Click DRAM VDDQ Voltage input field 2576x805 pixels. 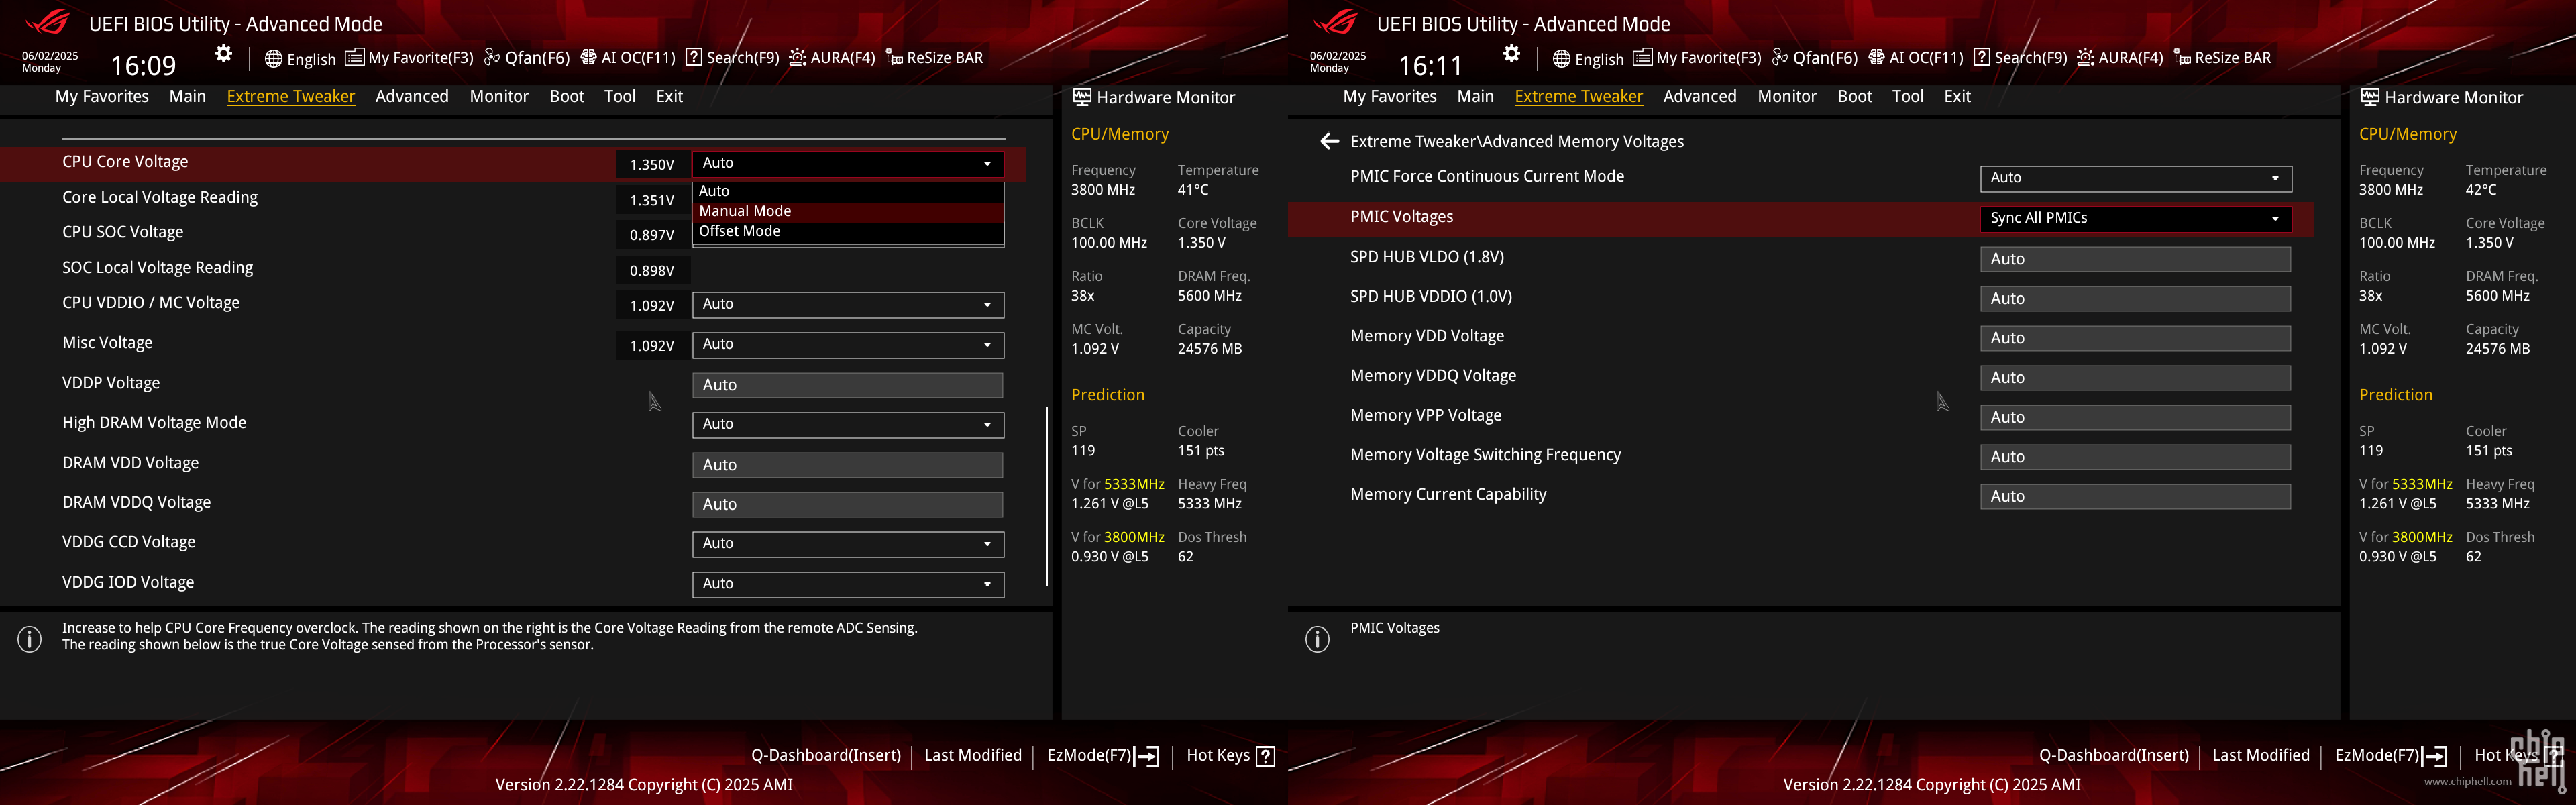848,505
